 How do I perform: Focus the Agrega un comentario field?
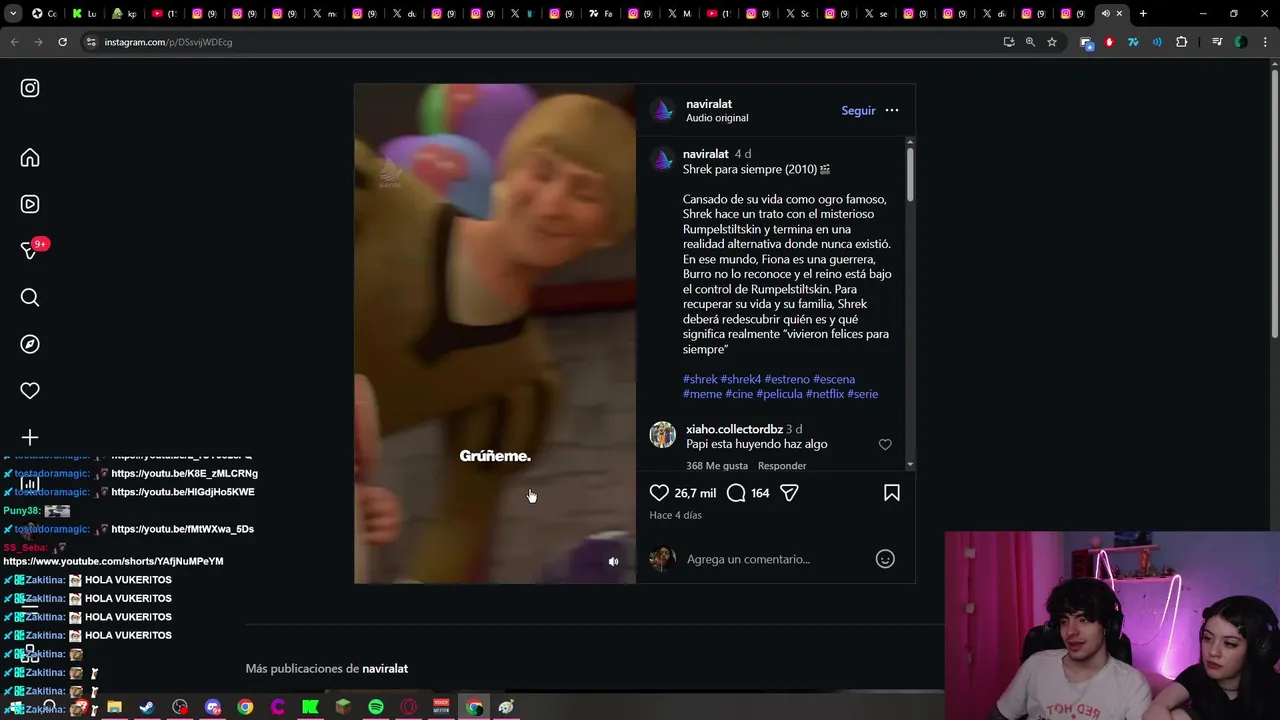tap(775, 559)
